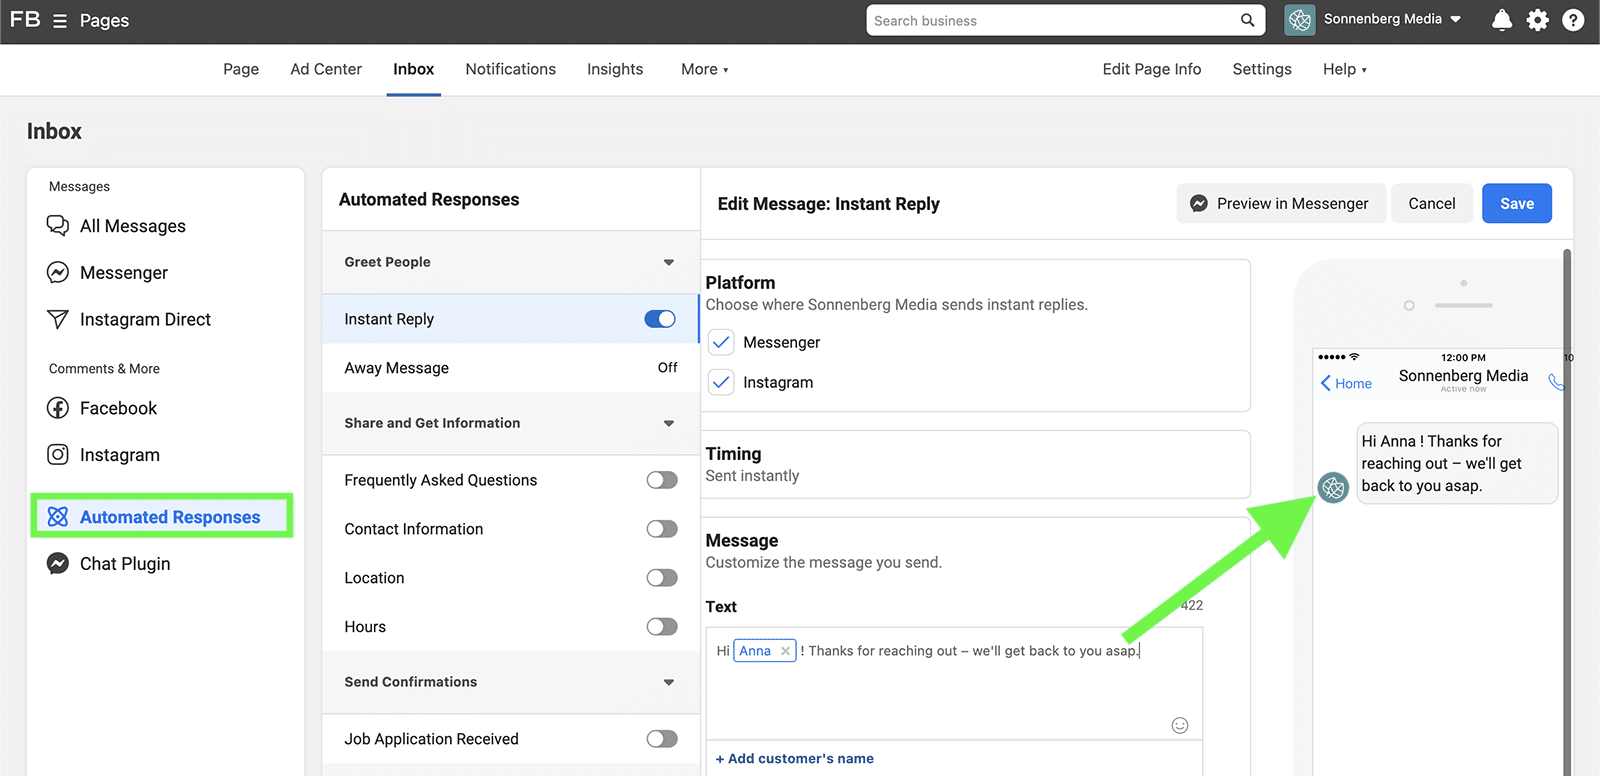
Task: Open the Help dropdown menu
Action: point(1344,69)
